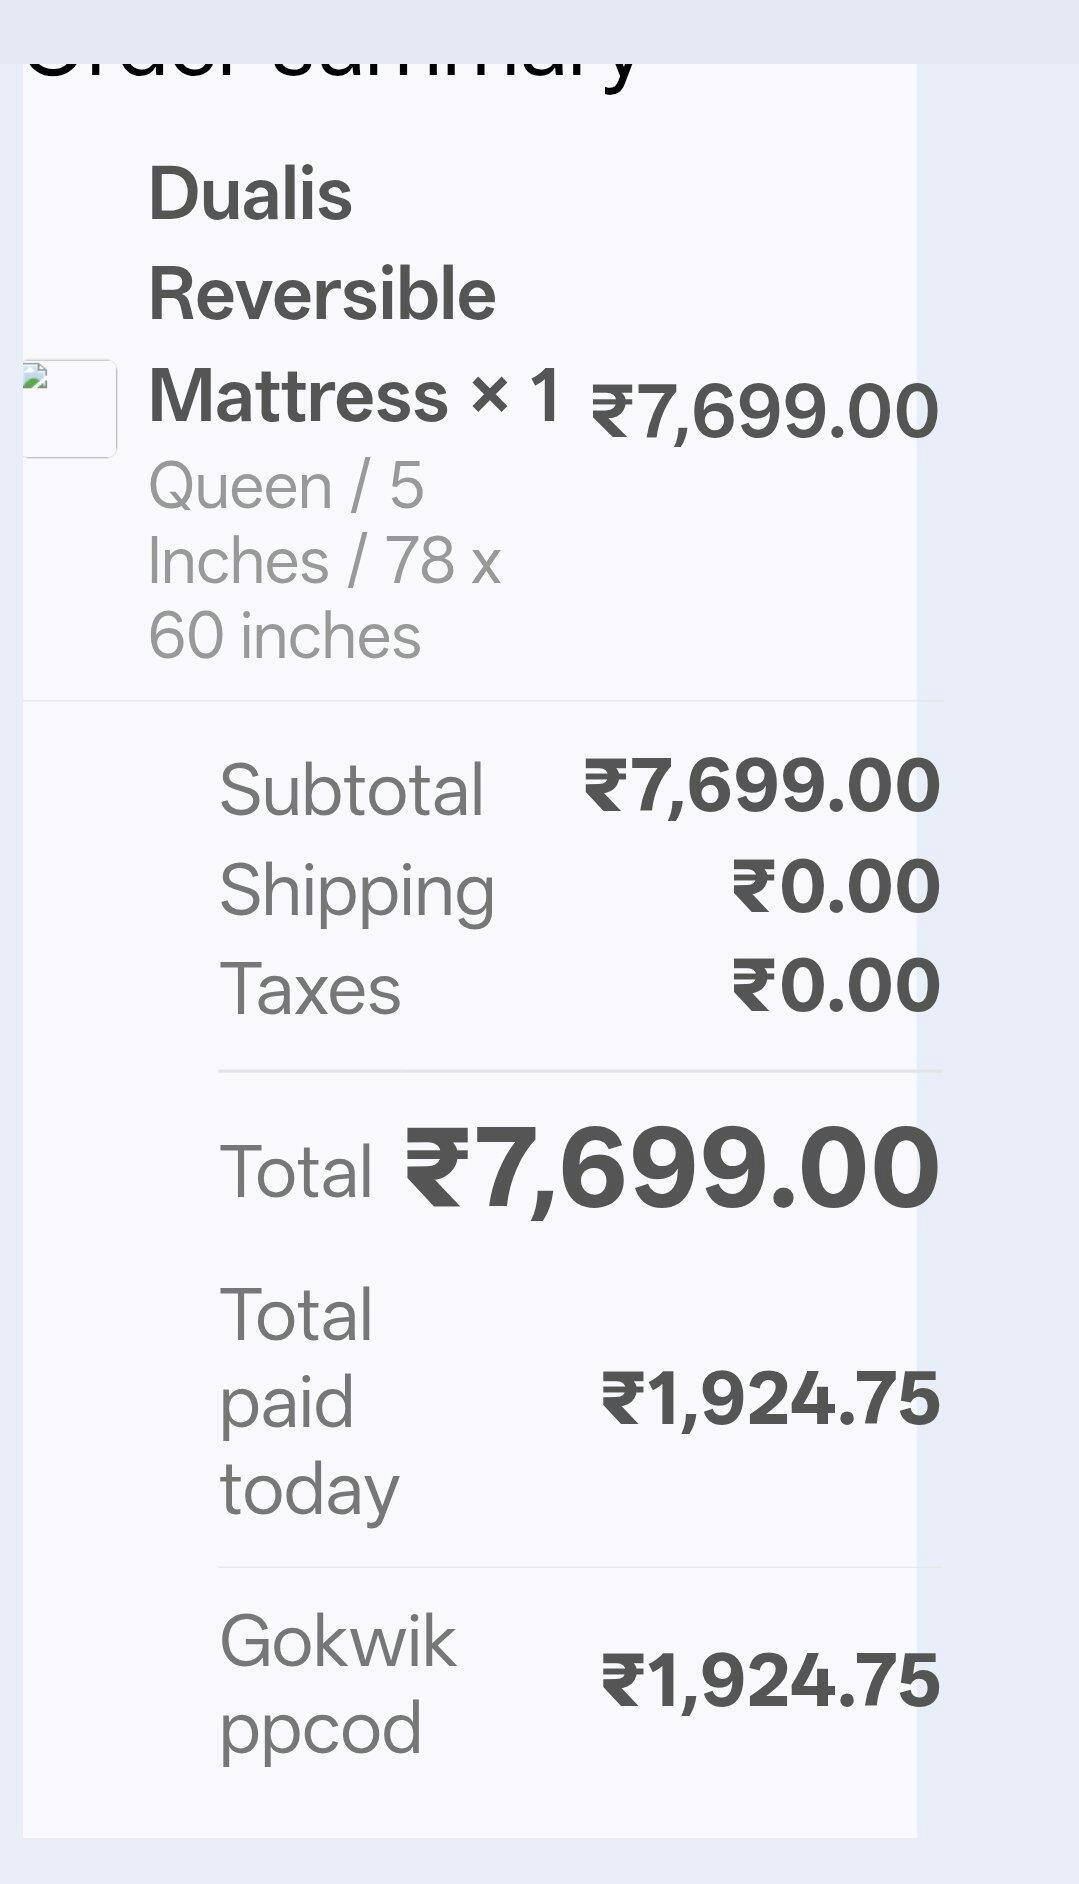Image resolution: width=1079 pixels, height=1884 pixels.
Task: Click the Shipping label
Action: coord(357,890)
